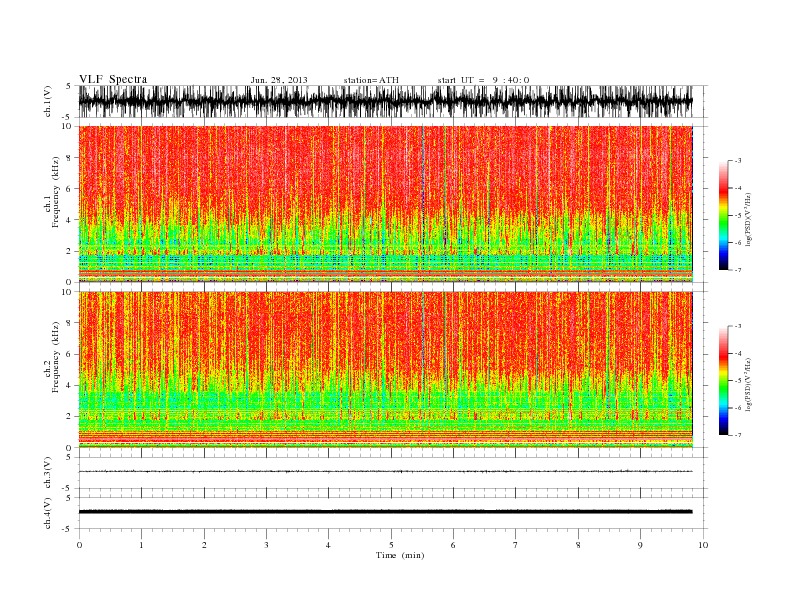Click time axis tick label "3"

coord(266,545)
